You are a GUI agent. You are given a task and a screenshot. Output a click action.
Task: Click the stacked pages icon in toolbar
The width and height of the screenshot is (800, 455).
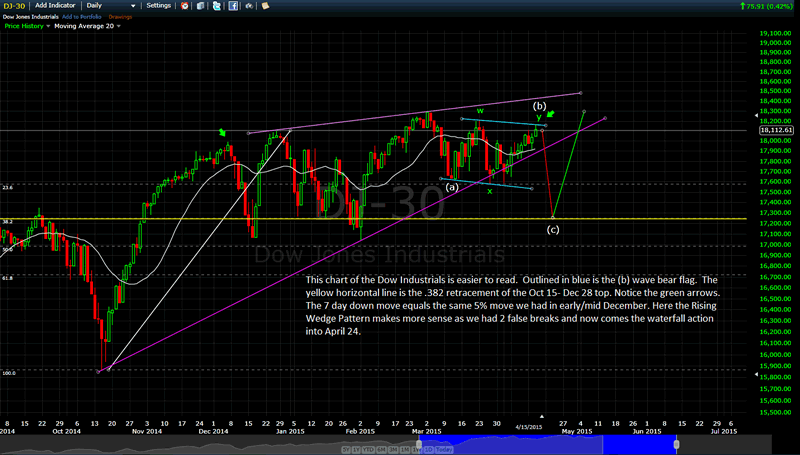point(201,6)
